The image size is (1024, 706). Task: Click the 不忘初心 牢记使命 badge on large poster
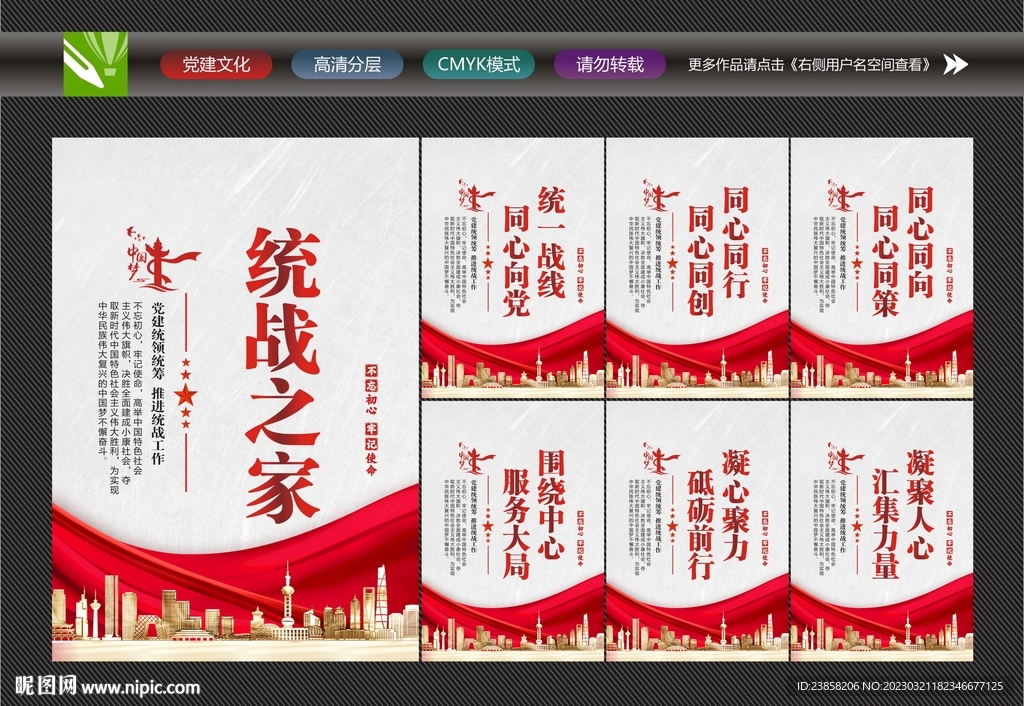click(x=372, y=420)
